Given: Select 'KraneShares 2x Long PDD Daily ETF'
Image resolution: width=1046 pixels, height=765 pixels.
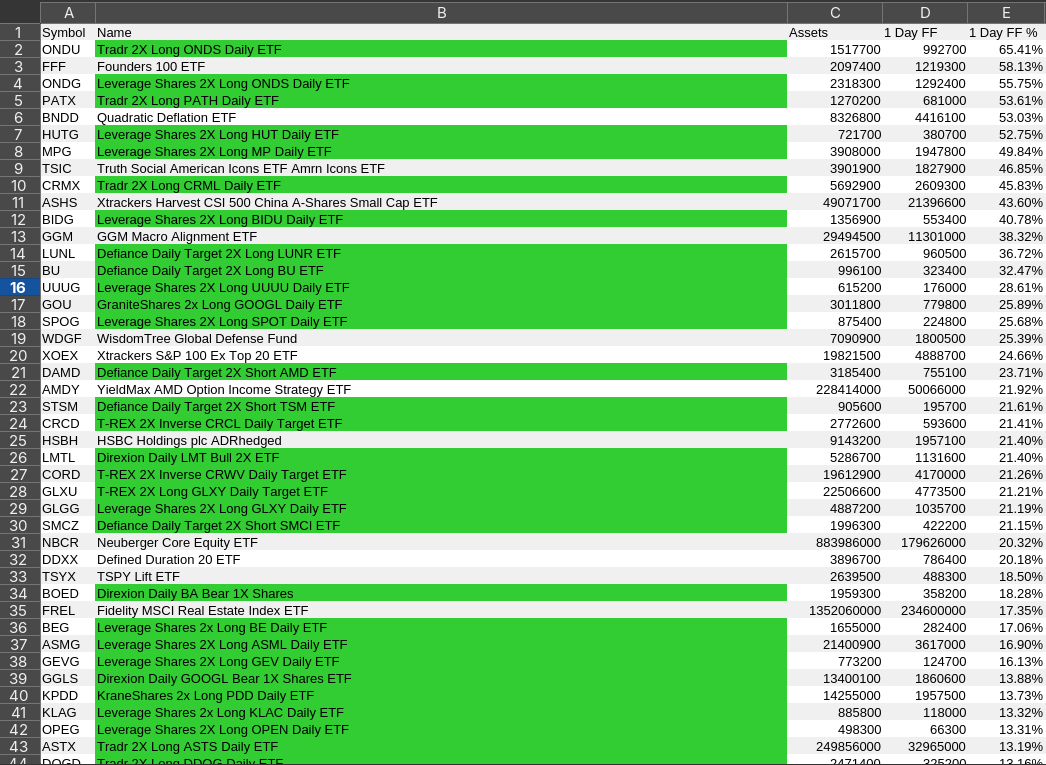Looking at the screenshot, I should pos(441,696).
